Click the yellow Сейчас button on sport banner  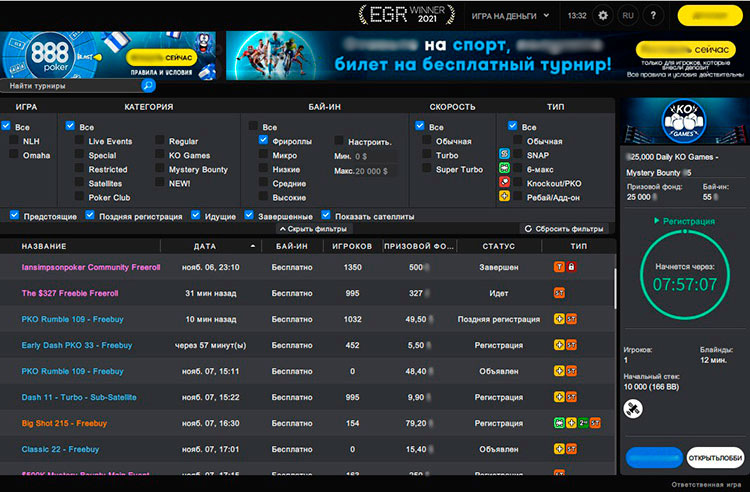tap(685, 49)
